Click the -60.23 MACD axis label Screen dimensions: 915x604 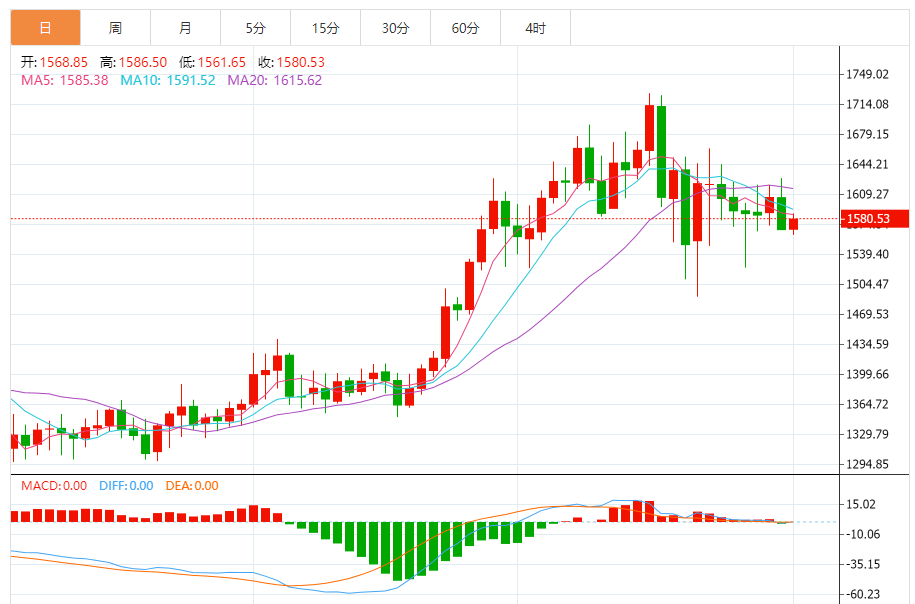[x=864, y=594]
